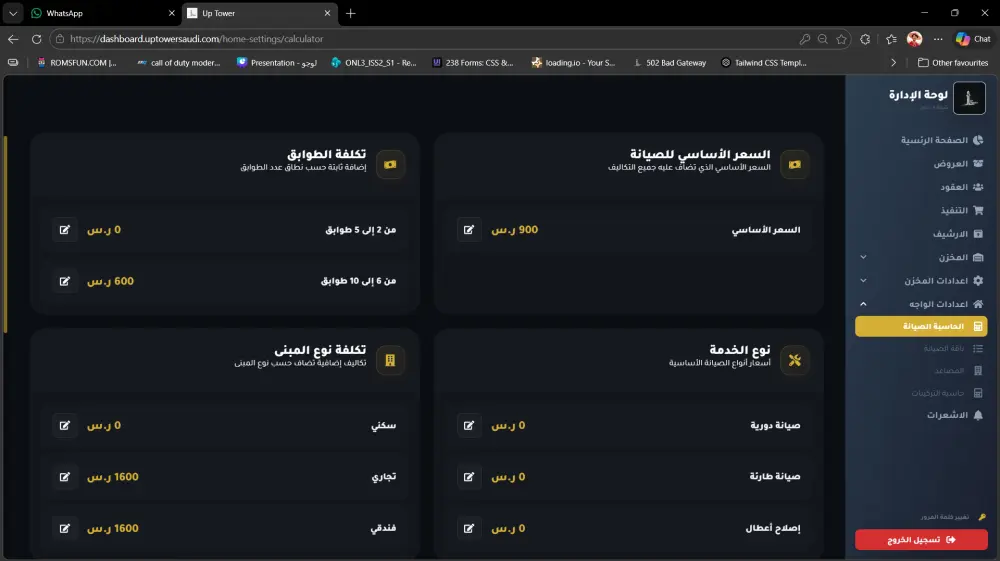Edit the فندقي building type cost
Viewport: 1000px width, 561px height.
pyautogui.click(x=64, y=528)
